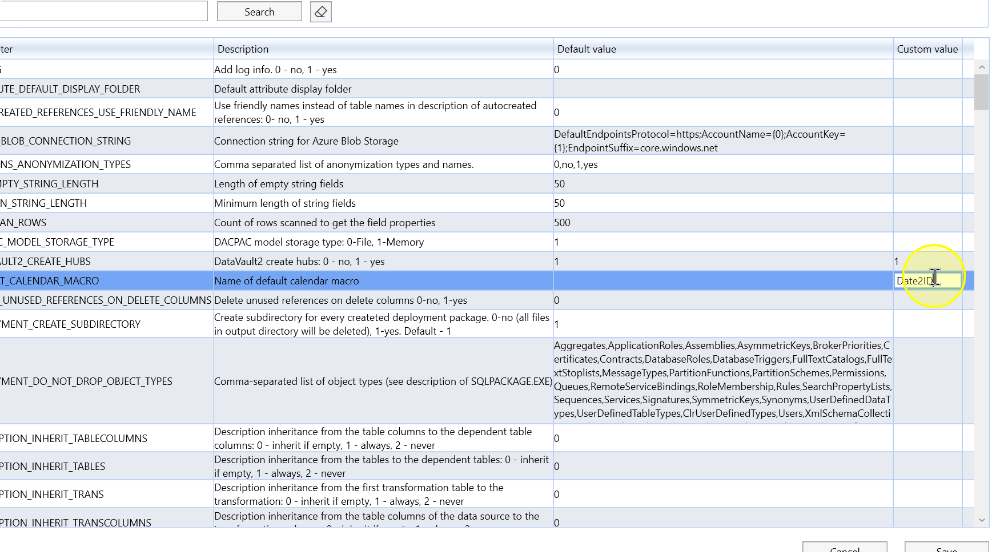Viewport: 996px width, 552px height.
Task: Click MENT_DO_NOT_DROP_OBJECT_TYPES parameter name
Action: pos(86,382)
